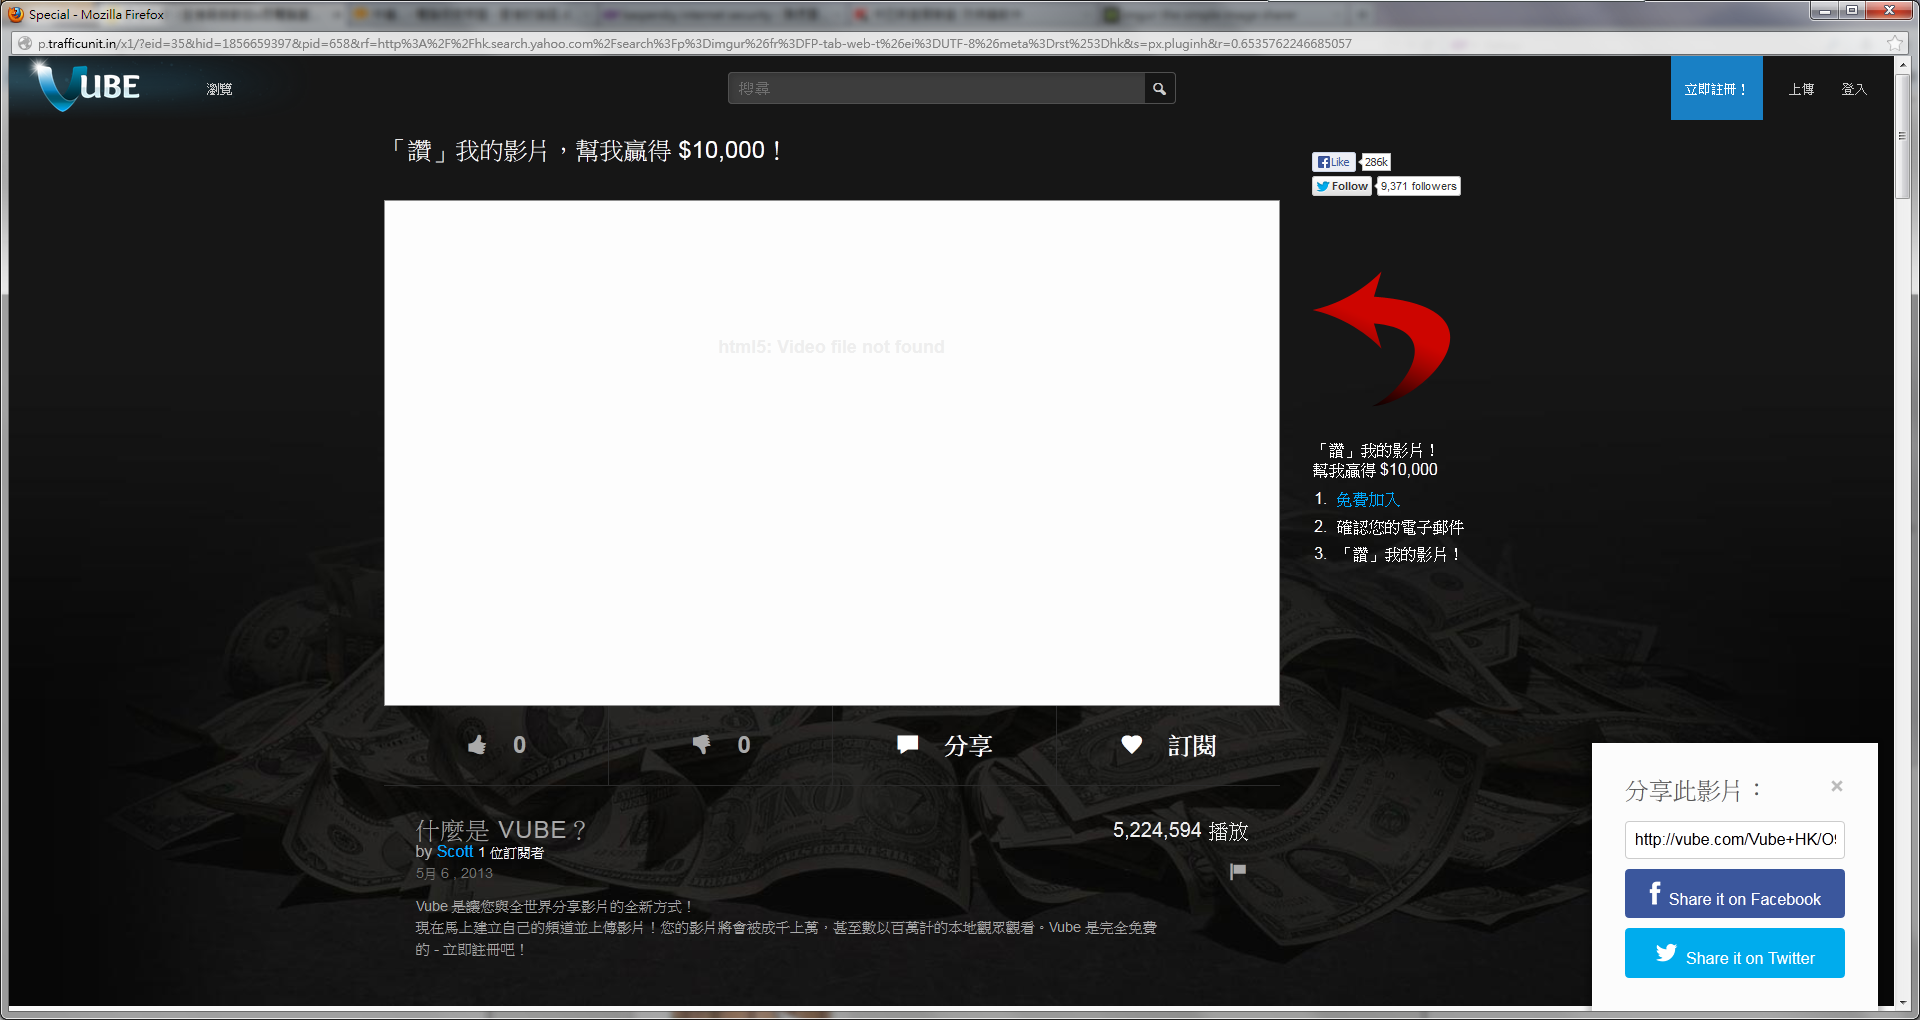Screen dimensions: 1920x1020
Task: Open the 登入 login menu item
Action: (x=1854, y=89)
